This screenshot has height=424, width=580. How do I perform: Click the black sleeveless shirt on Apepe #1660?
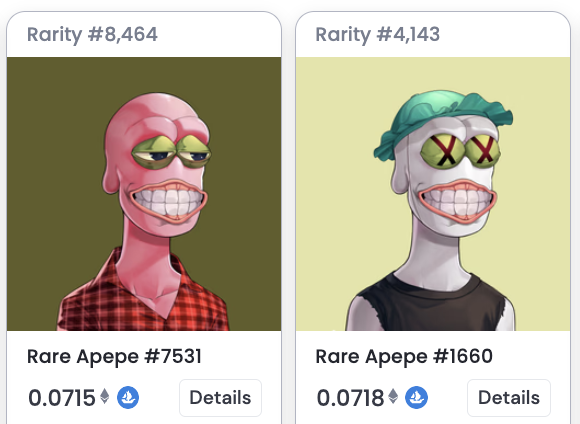click(429, 302)
